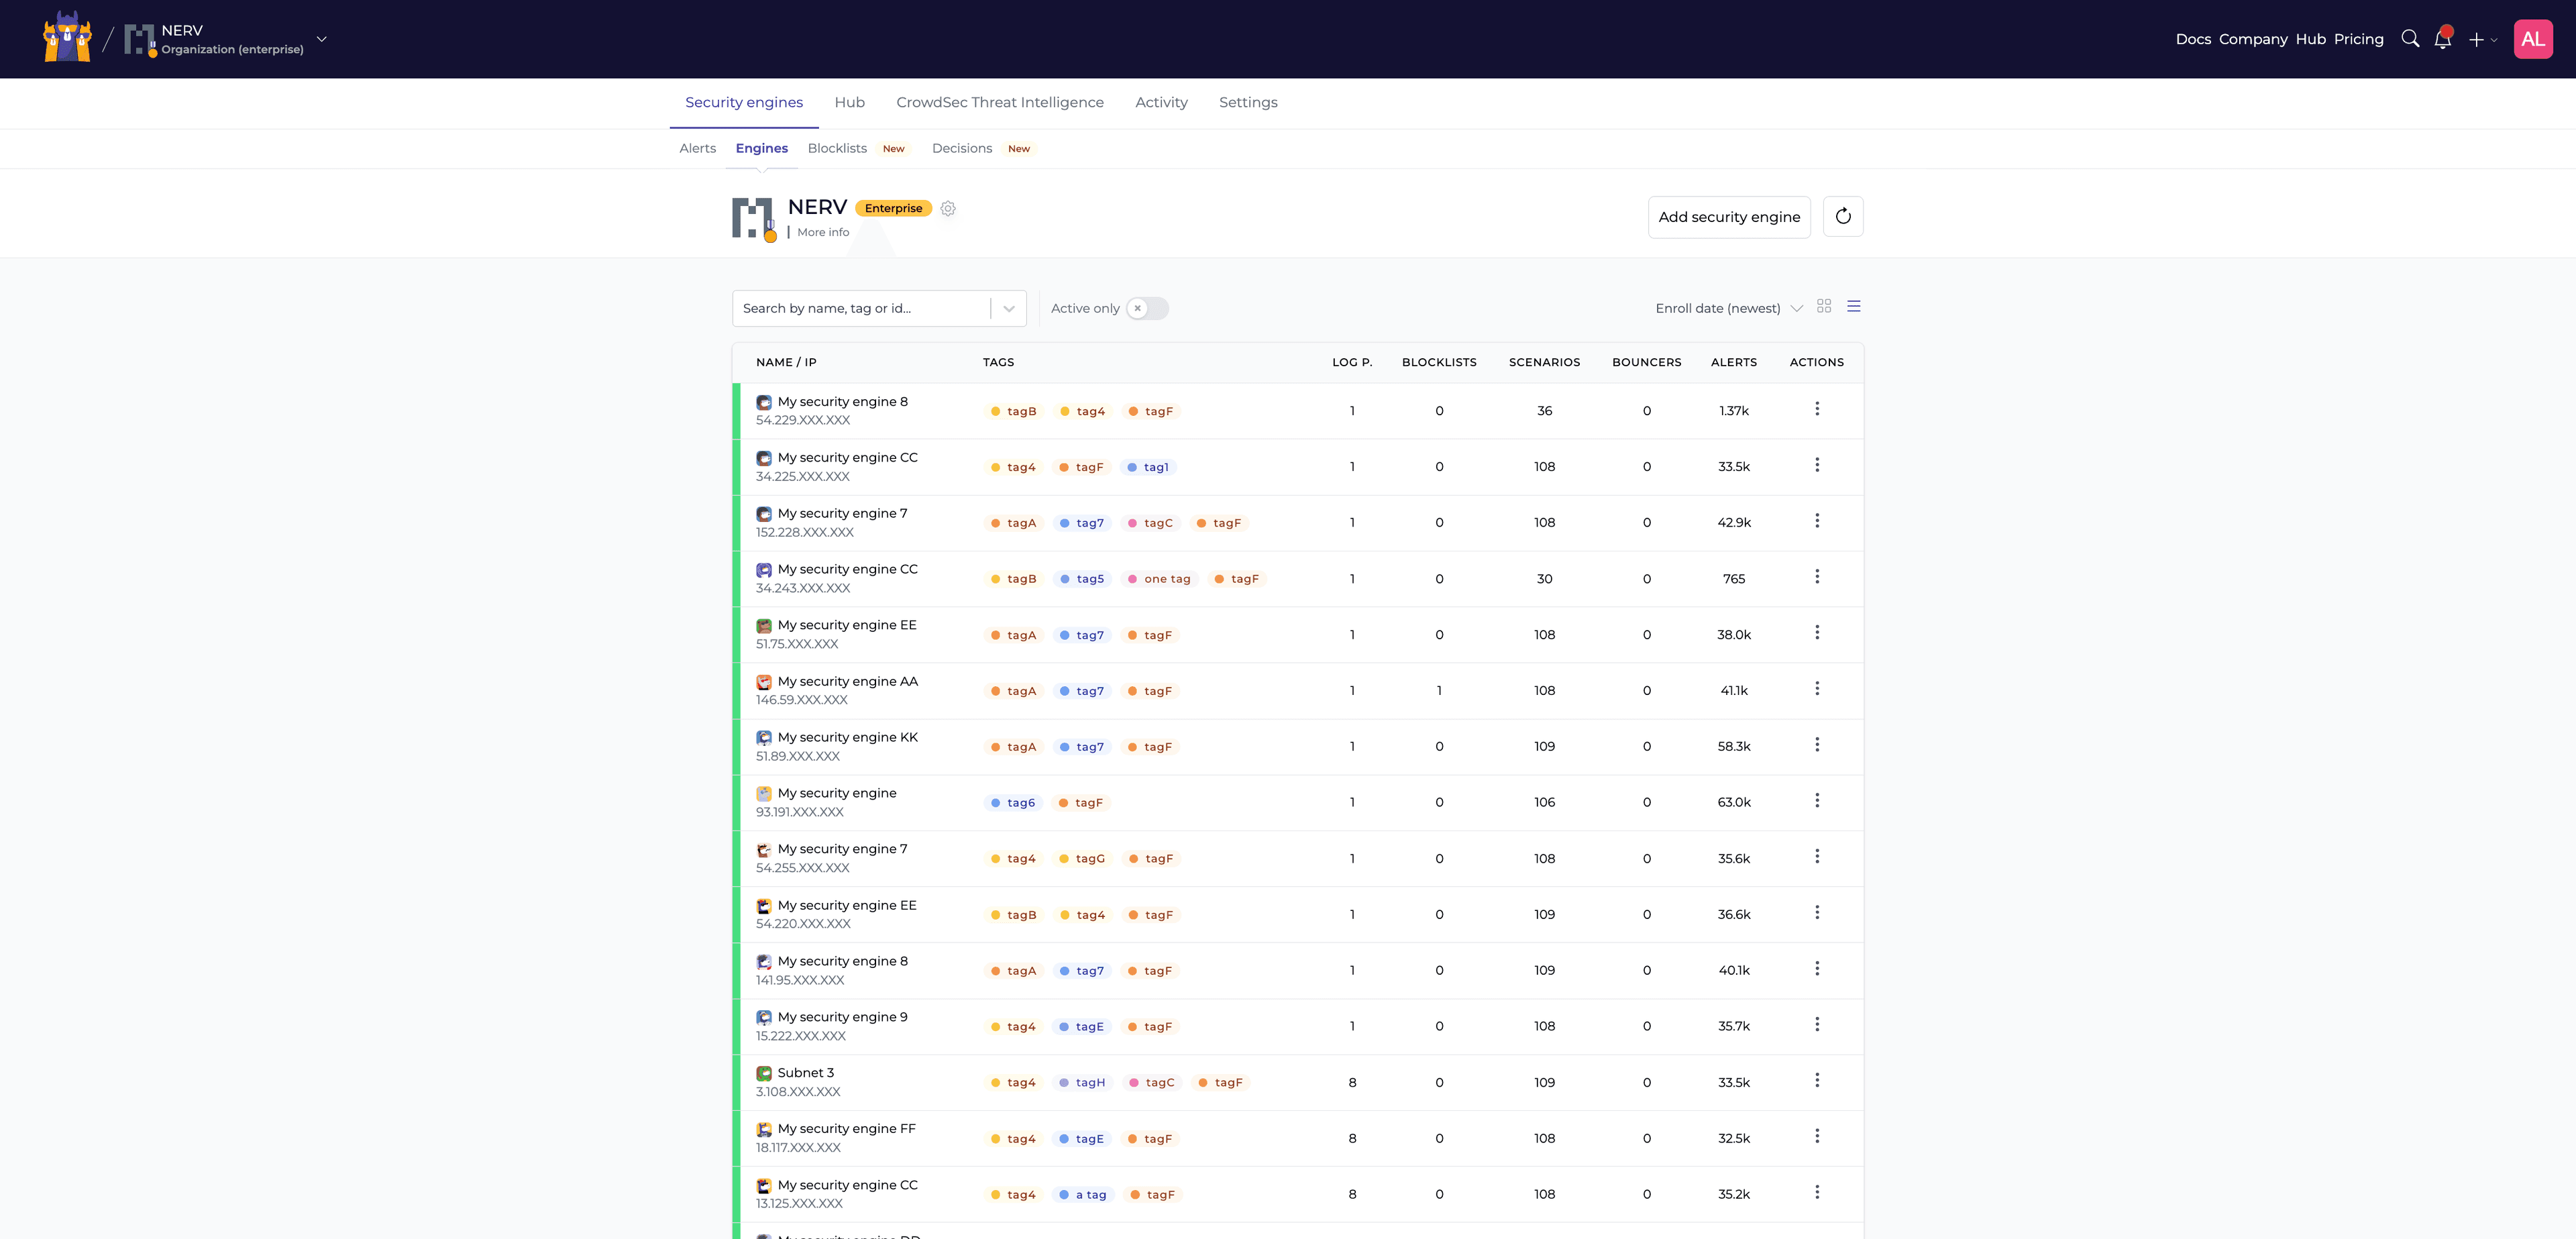Toggle the Active only switch

coord(1147,308)
